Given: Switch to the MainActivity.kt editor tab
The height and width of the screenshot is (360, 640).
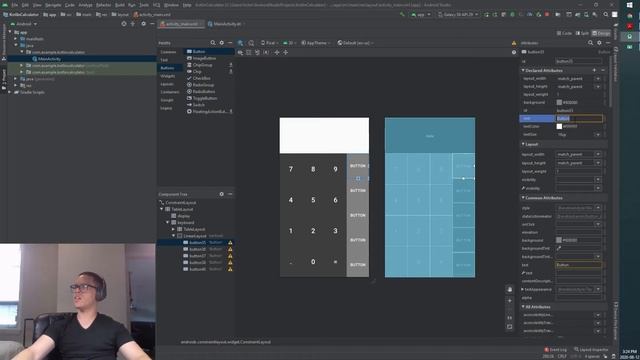Looking at the screenshot, I should pyautogui.click(x=227, y=24).
